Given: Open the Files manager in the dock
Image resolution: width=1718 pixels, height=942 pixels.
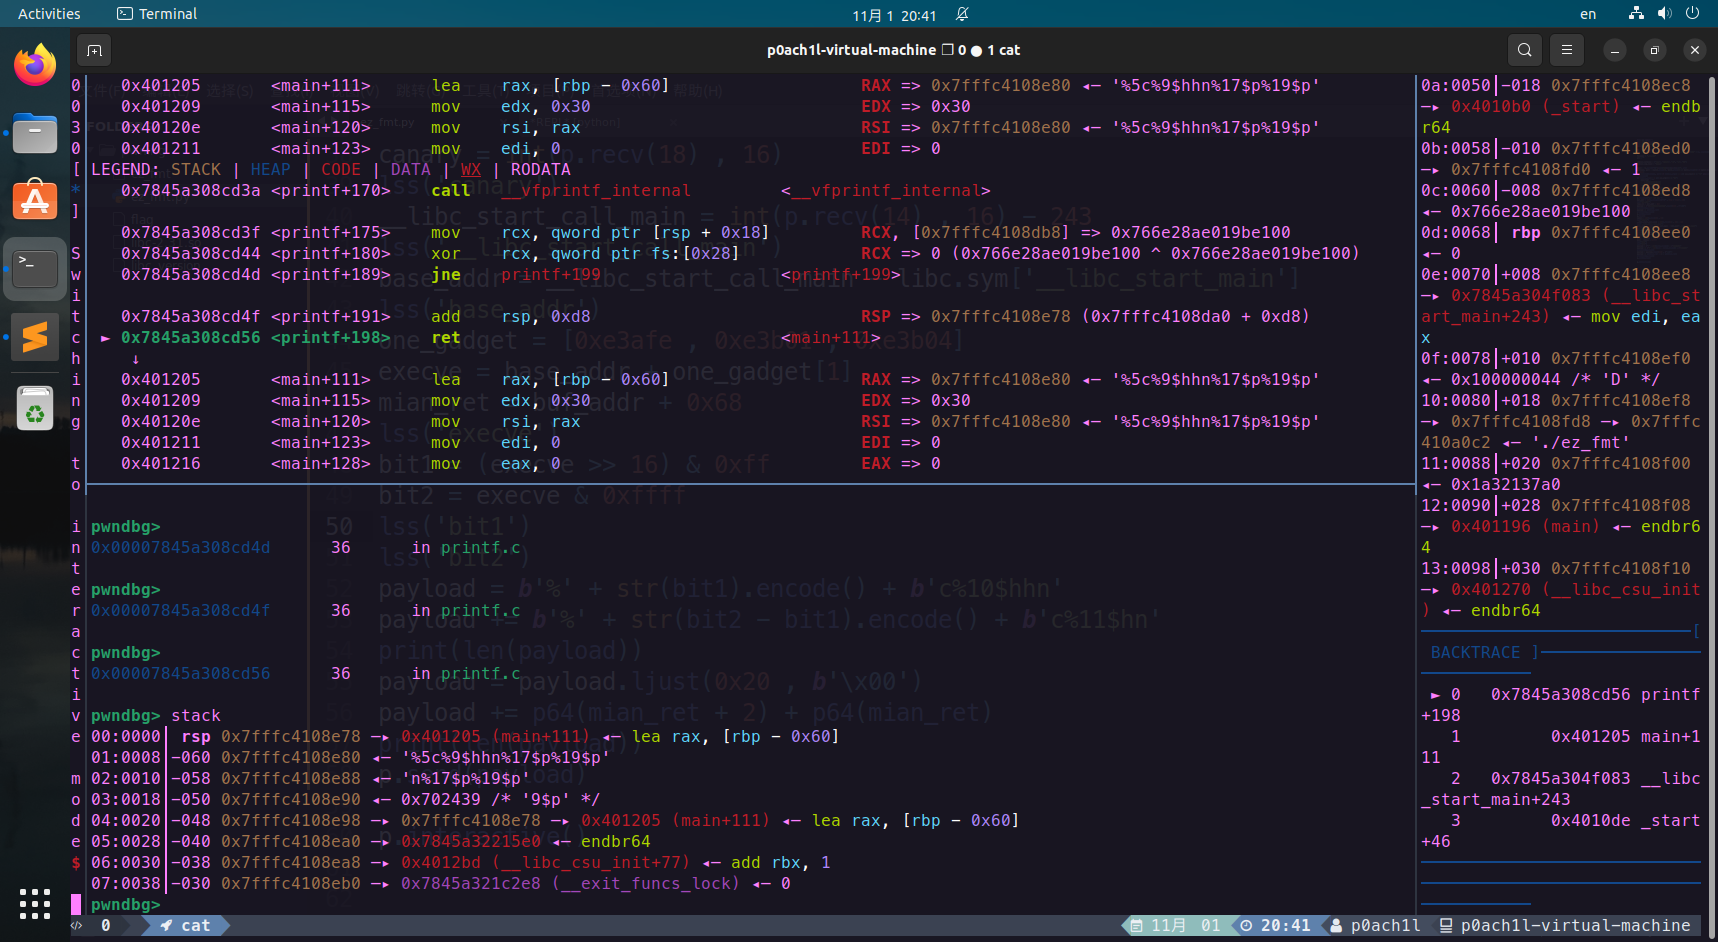Looking at the screenshot, I should click(35, 133).
